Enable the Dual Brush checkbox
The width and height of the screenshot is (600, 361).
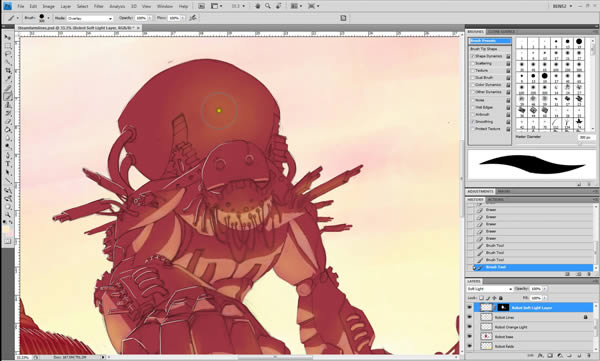click(473, 77)
